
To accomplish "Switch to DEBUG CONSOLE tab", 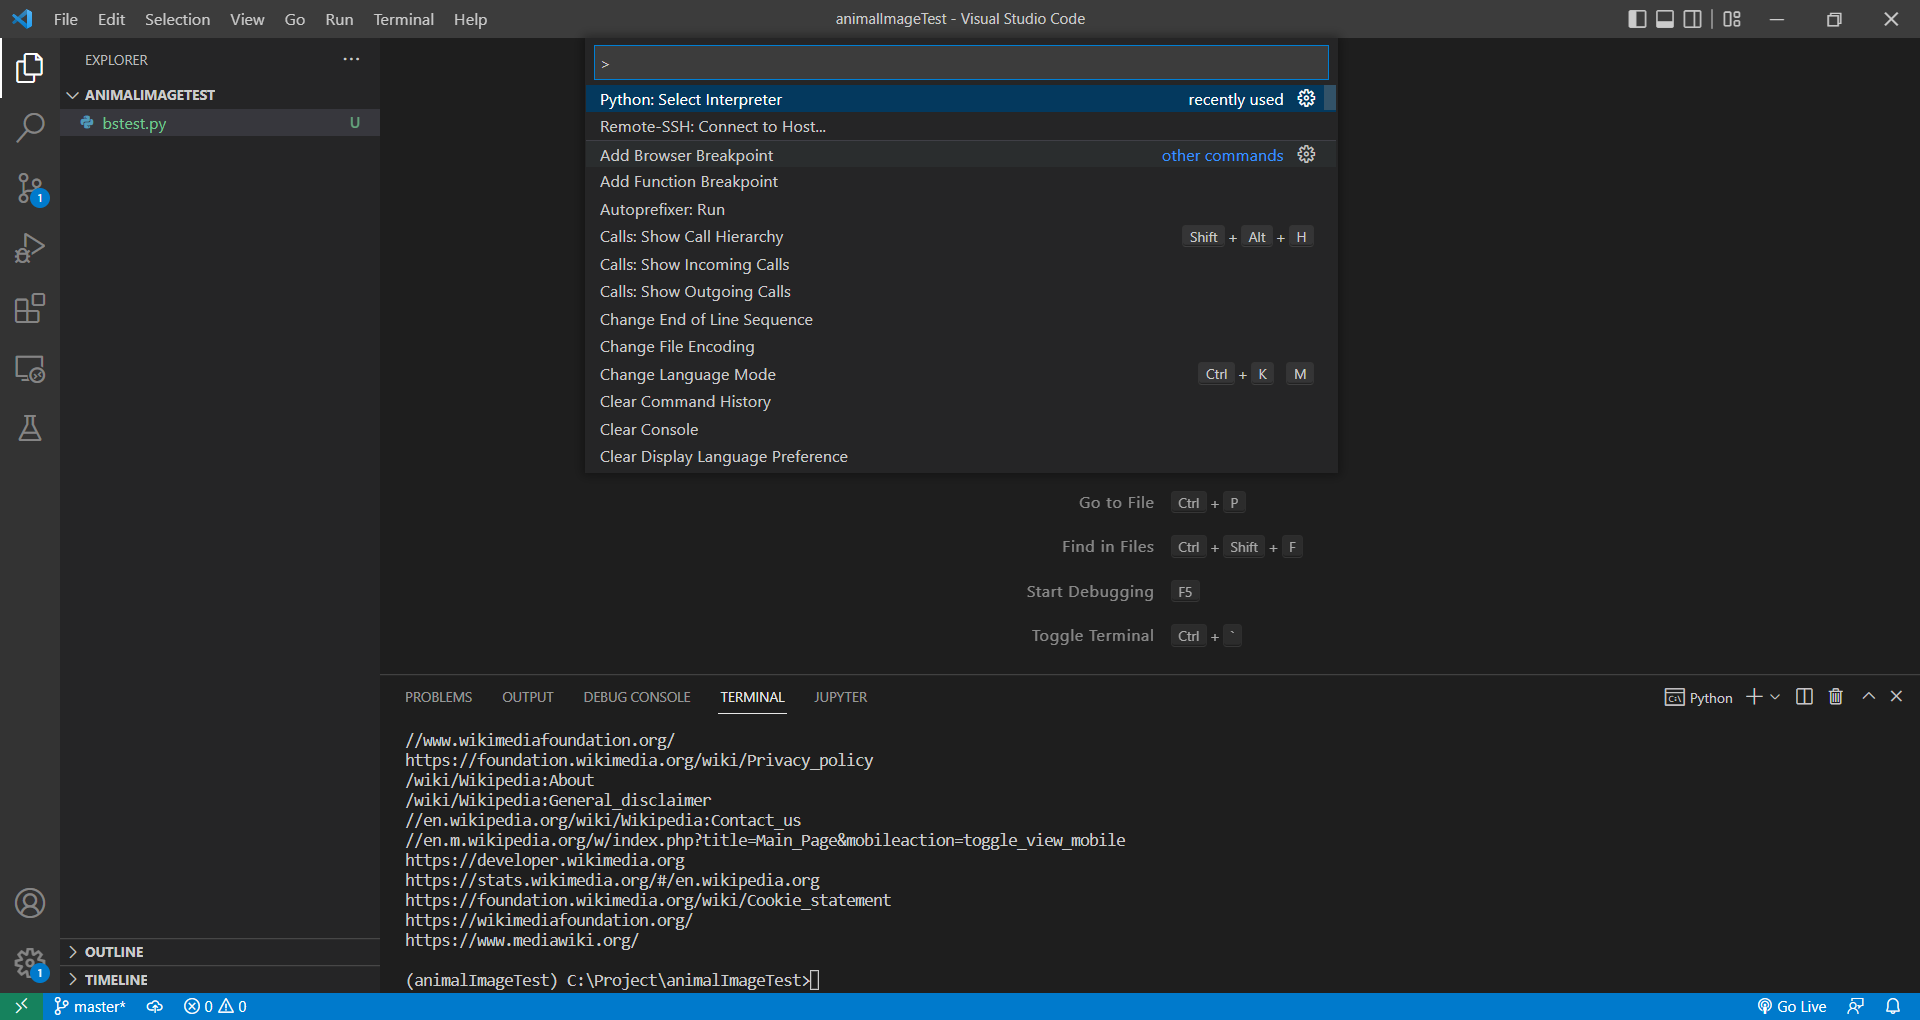I will (637, 697).
